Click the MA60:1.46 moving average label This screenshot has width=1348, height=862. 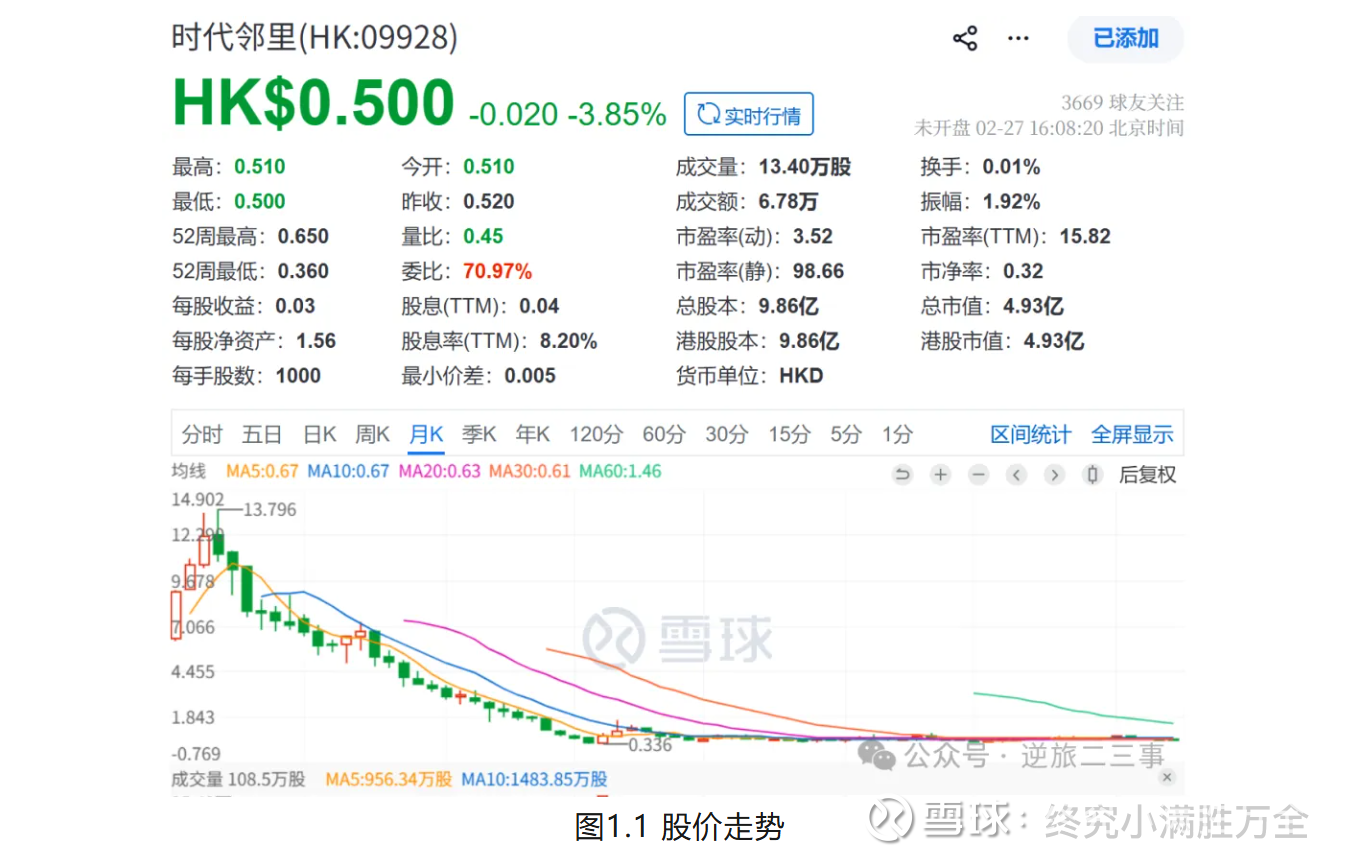click(620, 471)
